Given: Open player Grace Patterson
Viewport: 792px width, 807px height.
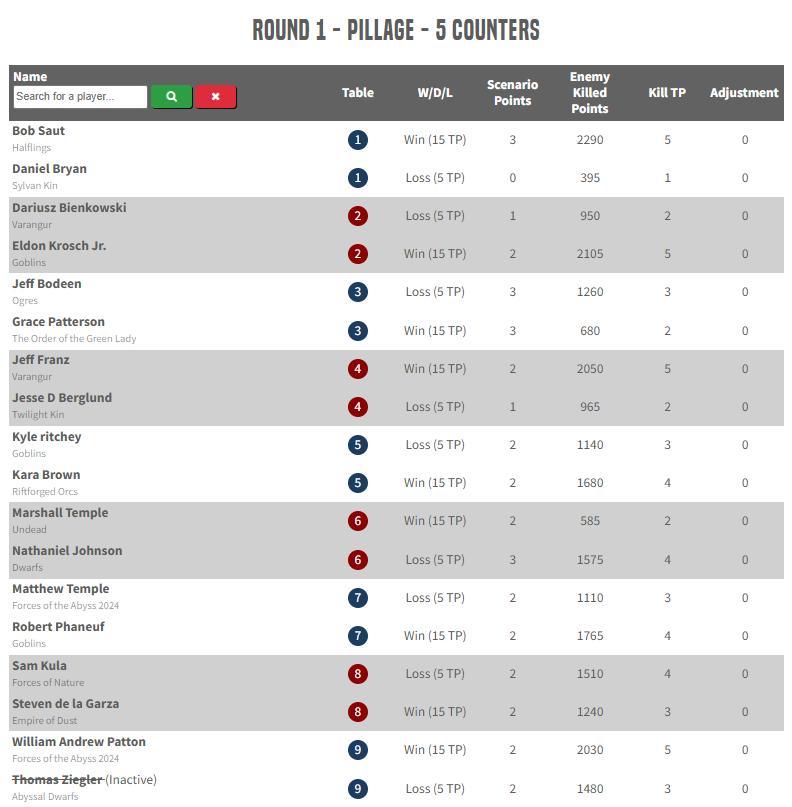Looking at the screenshot, I should 58,322.
